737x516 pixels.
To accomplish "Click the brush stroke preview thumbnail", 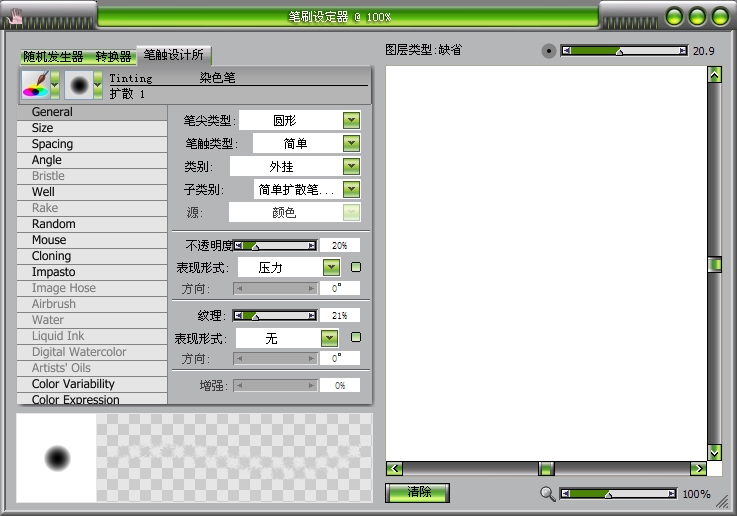I will (x=234, y=458).
